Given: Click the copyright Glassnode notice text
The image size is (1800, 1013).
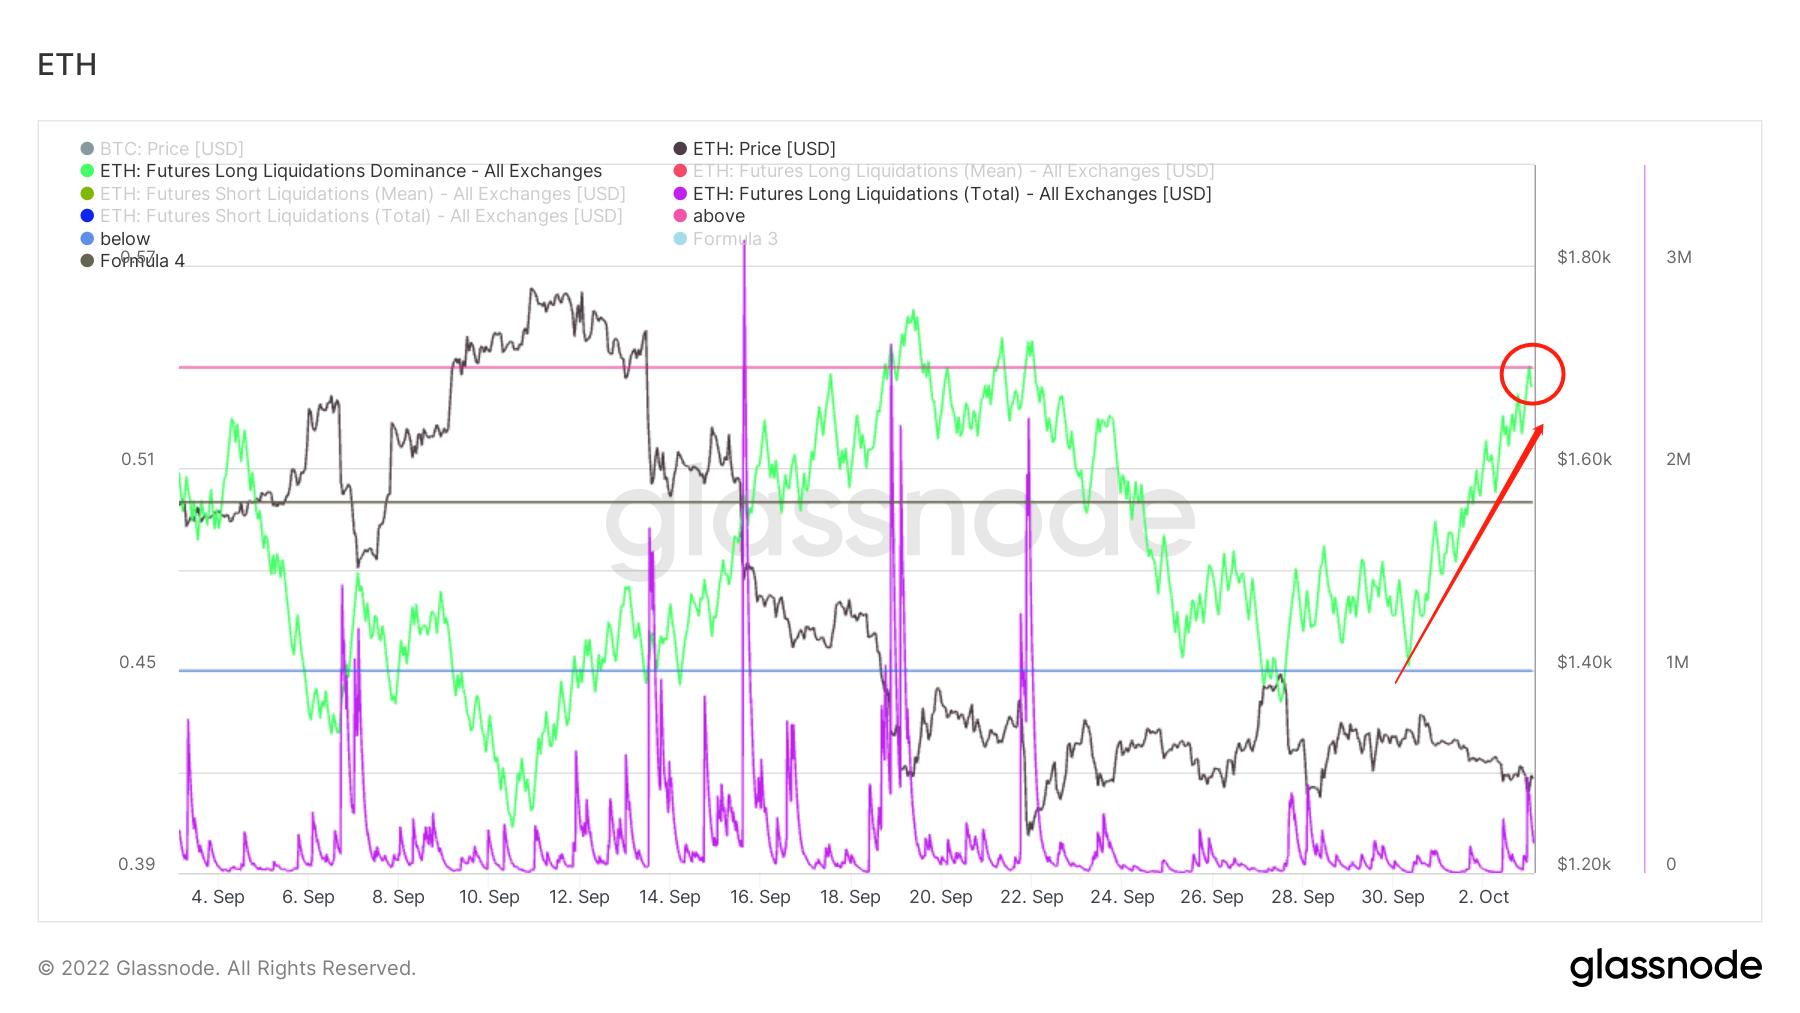Looking at the screenshot, I should click(227, 968).
